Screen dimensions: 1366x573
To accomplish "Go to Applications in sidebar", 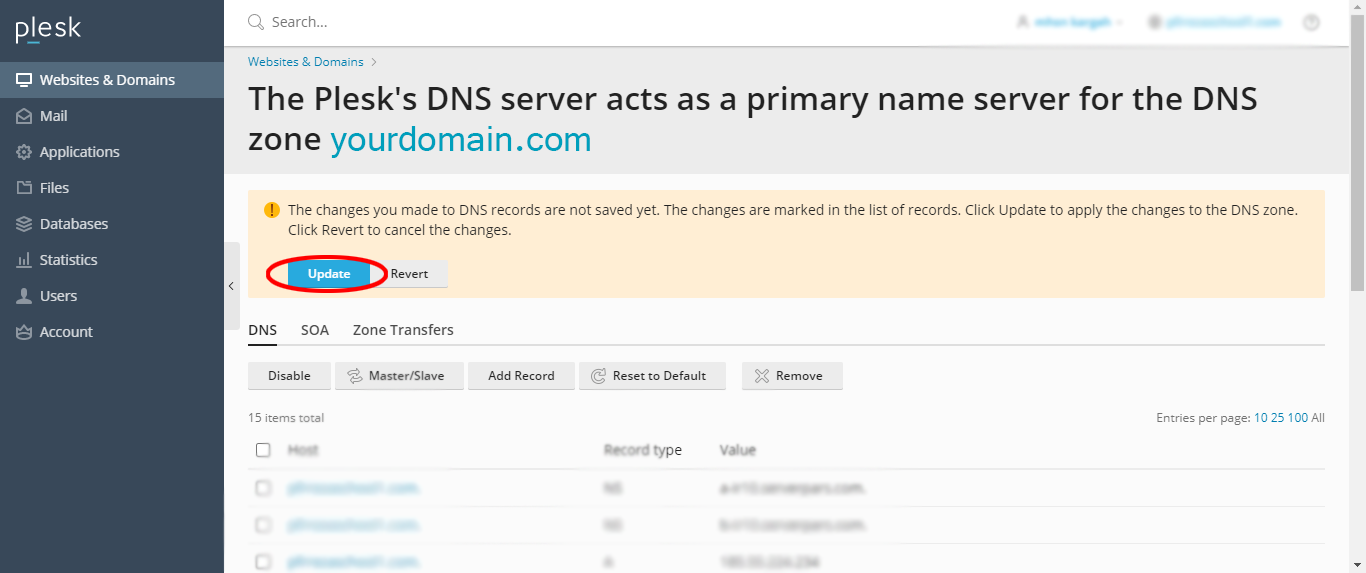I will click(112, 152).
